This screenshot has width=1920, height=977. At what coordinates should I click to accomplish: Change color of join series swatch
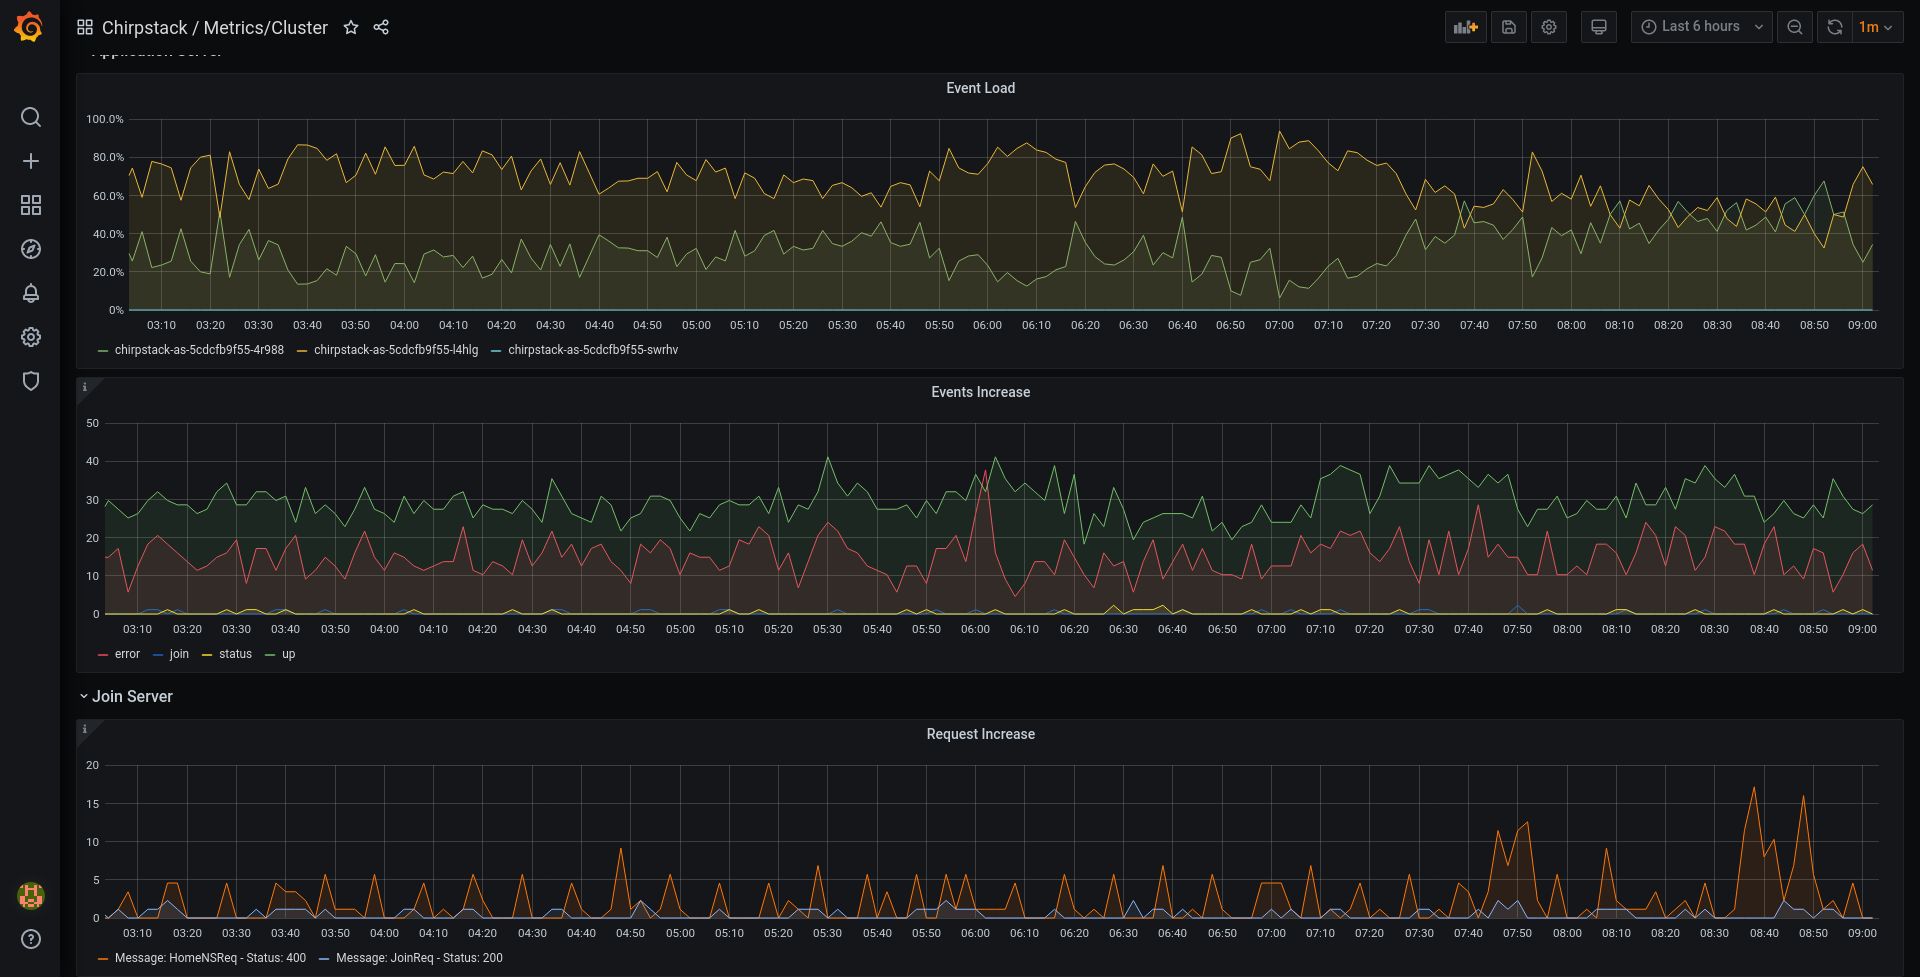(x=158, y=655)
